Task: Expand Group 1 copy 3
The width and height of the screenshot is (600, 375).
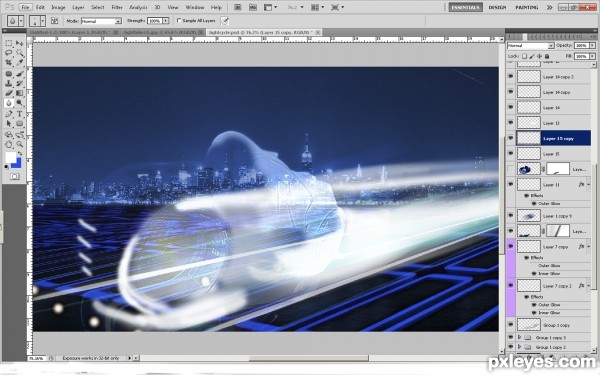Action: (x=519, y=338)
